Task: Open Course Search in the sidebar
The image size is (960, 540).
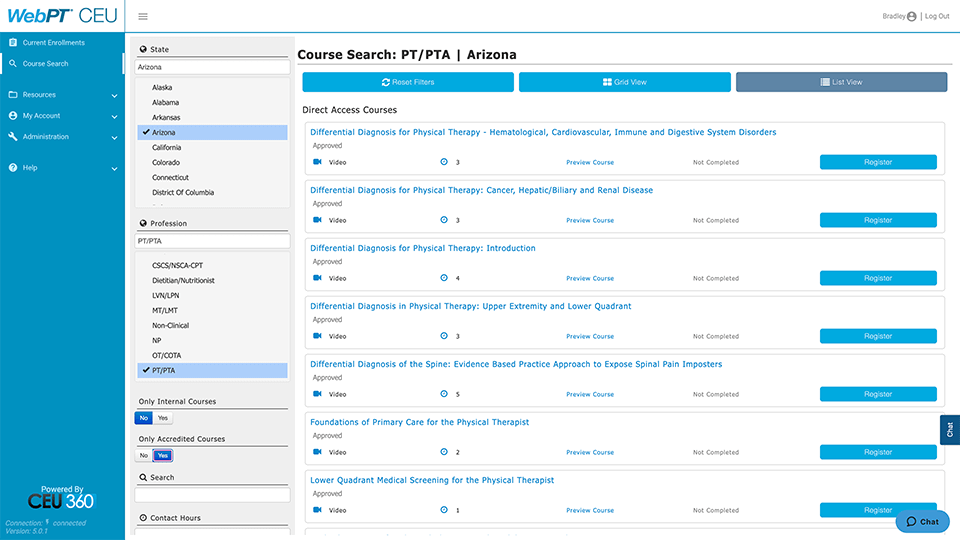Action: [46, 64]
